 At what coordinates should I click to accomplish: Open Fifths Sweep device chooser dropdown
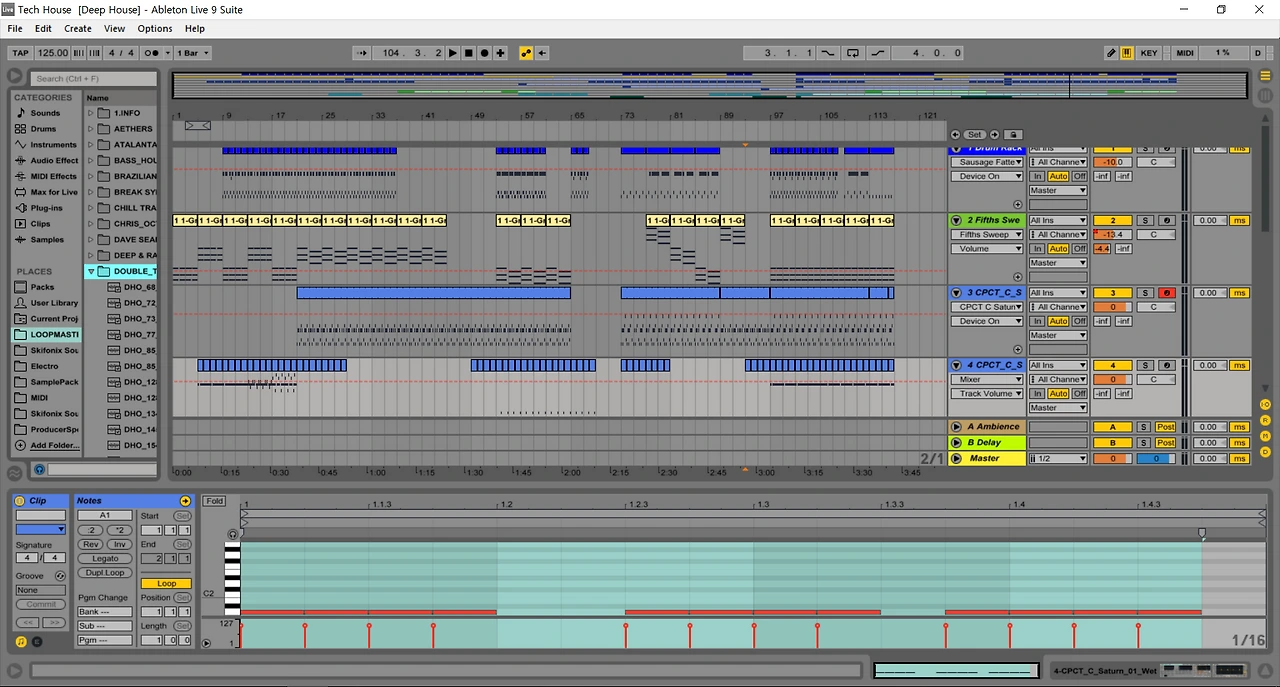point(987,235)
